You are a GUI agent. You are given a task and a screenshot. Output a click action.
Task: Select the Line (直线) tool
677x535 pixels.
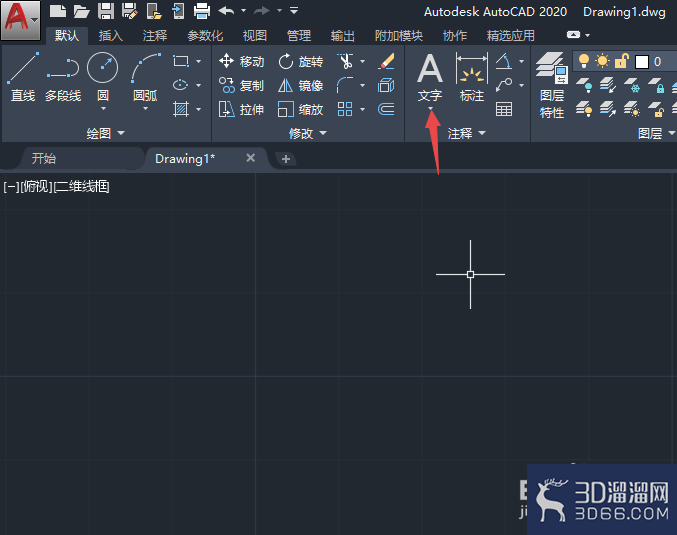point(23,78)
